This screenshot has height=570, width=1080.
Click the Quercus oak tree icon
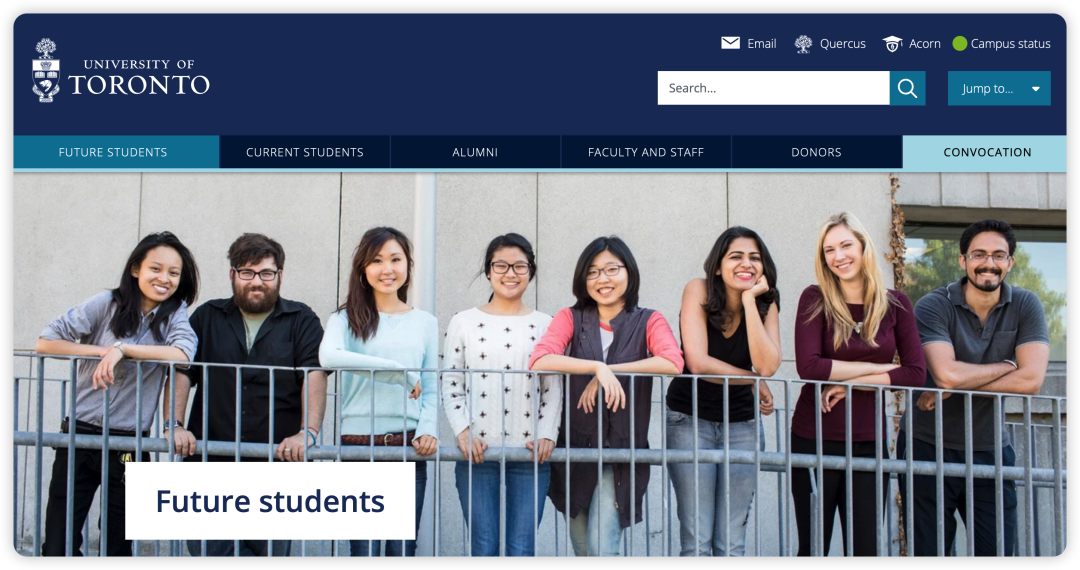point(803,44)
